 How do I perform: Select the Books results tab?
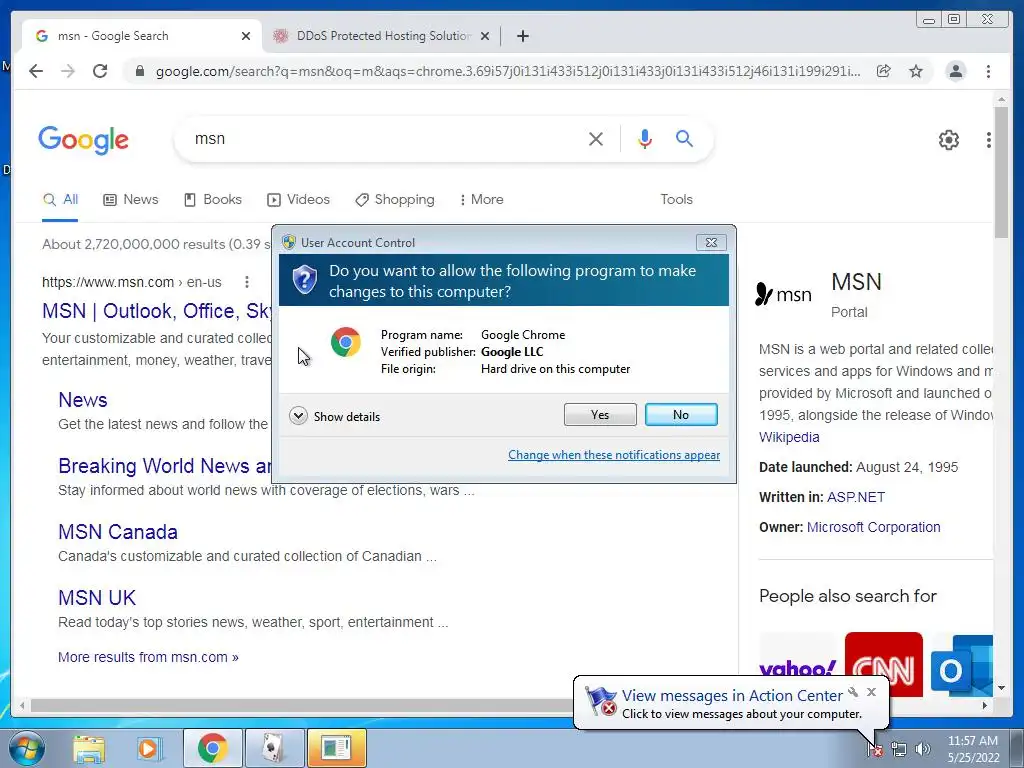213,199
